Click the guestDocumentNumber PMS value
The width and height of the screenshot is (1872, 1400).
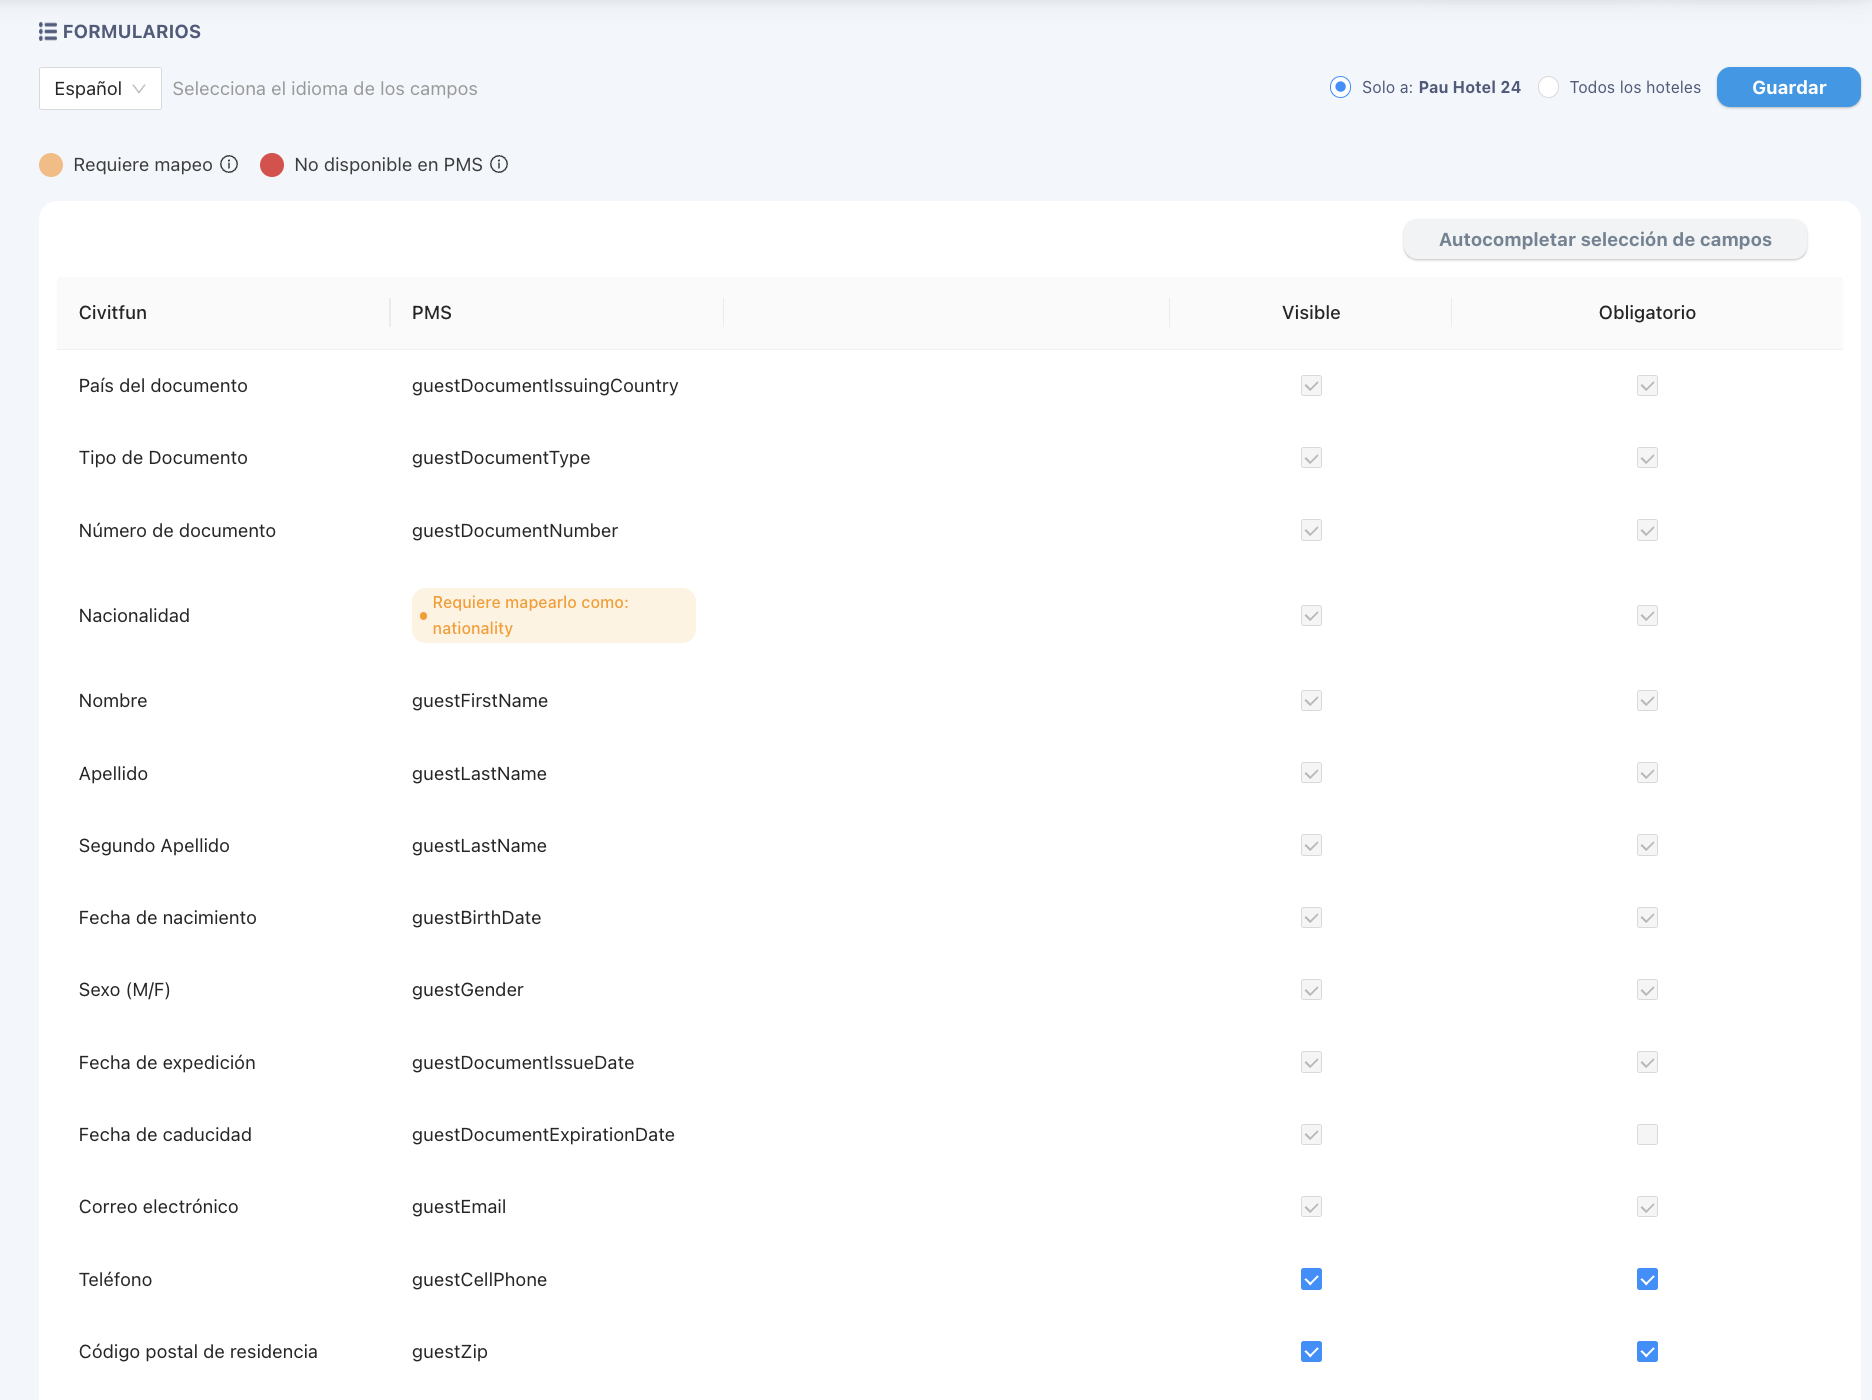tap(515, 531)
